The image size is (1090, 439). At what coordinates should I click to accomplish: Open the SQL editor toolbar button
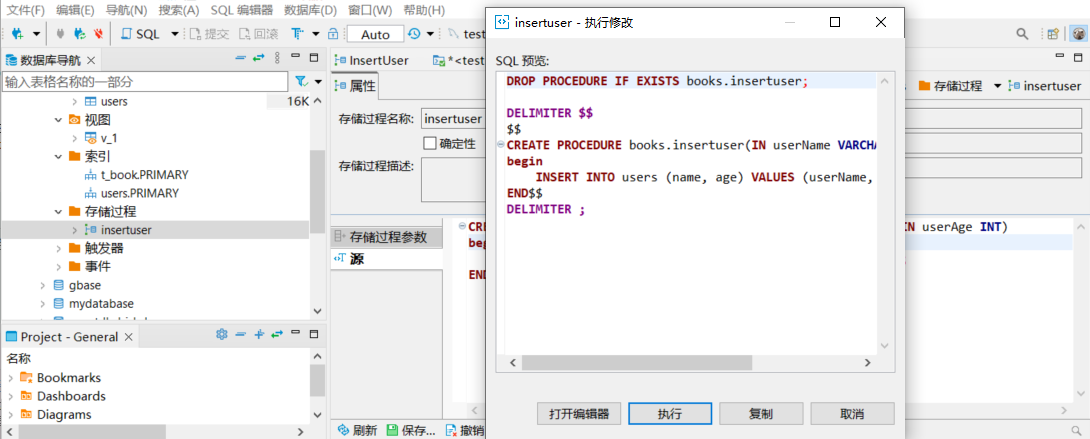click(140, 34)
